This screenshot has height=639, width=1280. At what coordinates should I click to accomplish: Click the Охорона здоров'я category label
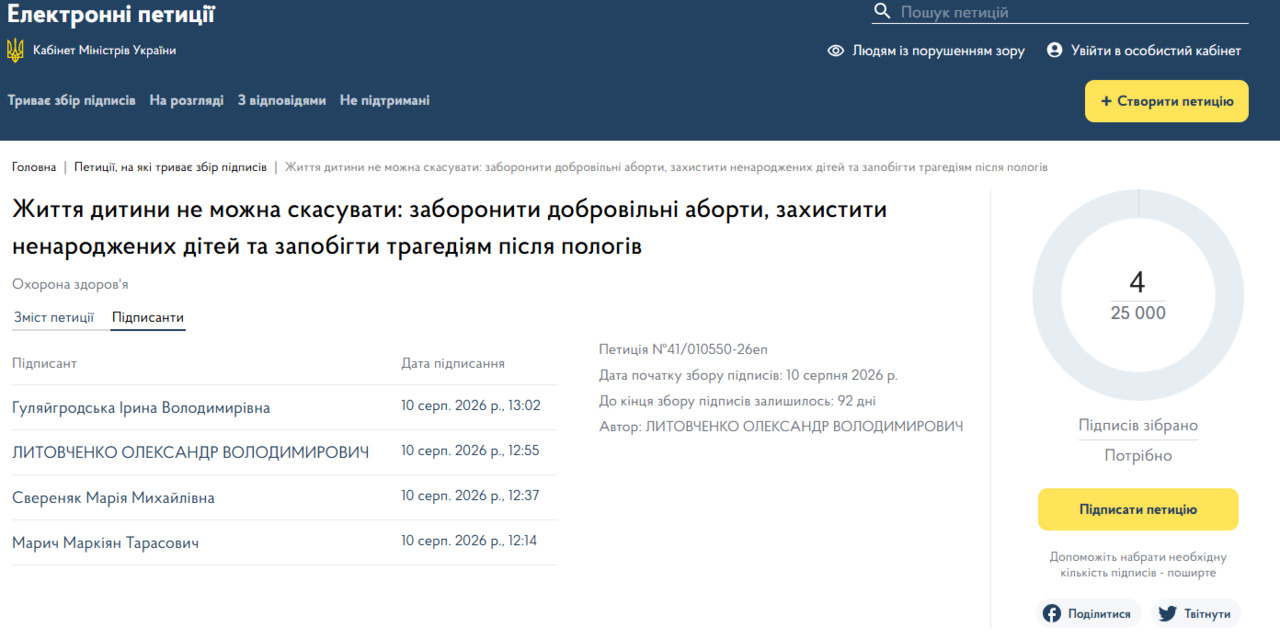coord(70,285)
